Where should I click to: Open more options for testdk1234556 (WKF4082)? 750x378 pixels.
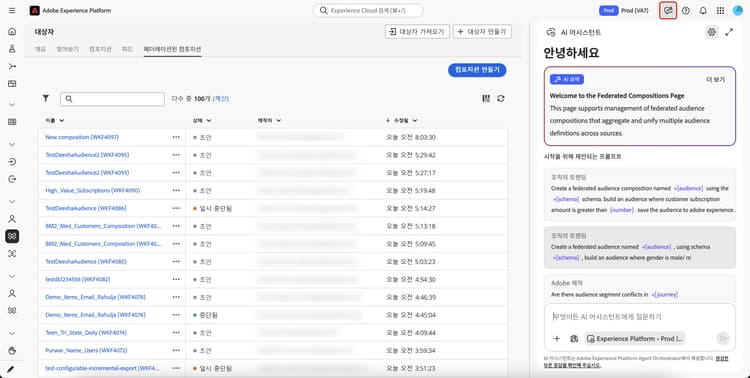pyautogui.click(x=176, y=279)
